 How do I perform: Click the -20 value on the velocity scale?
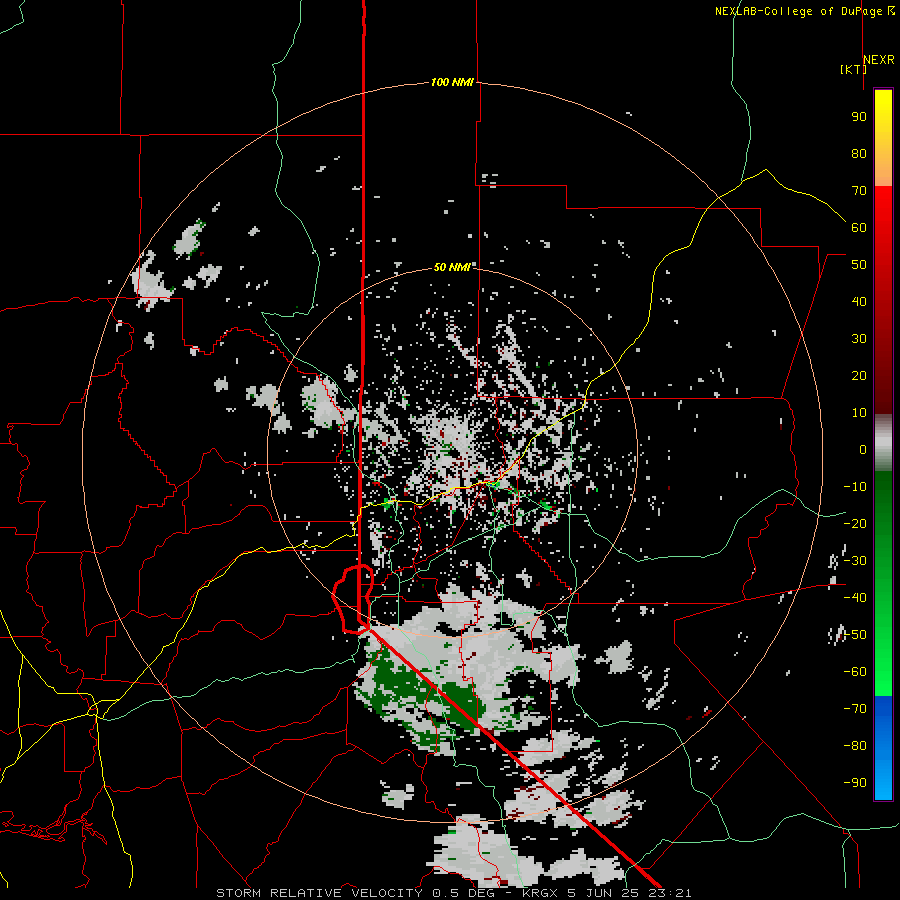coord(855,524)
